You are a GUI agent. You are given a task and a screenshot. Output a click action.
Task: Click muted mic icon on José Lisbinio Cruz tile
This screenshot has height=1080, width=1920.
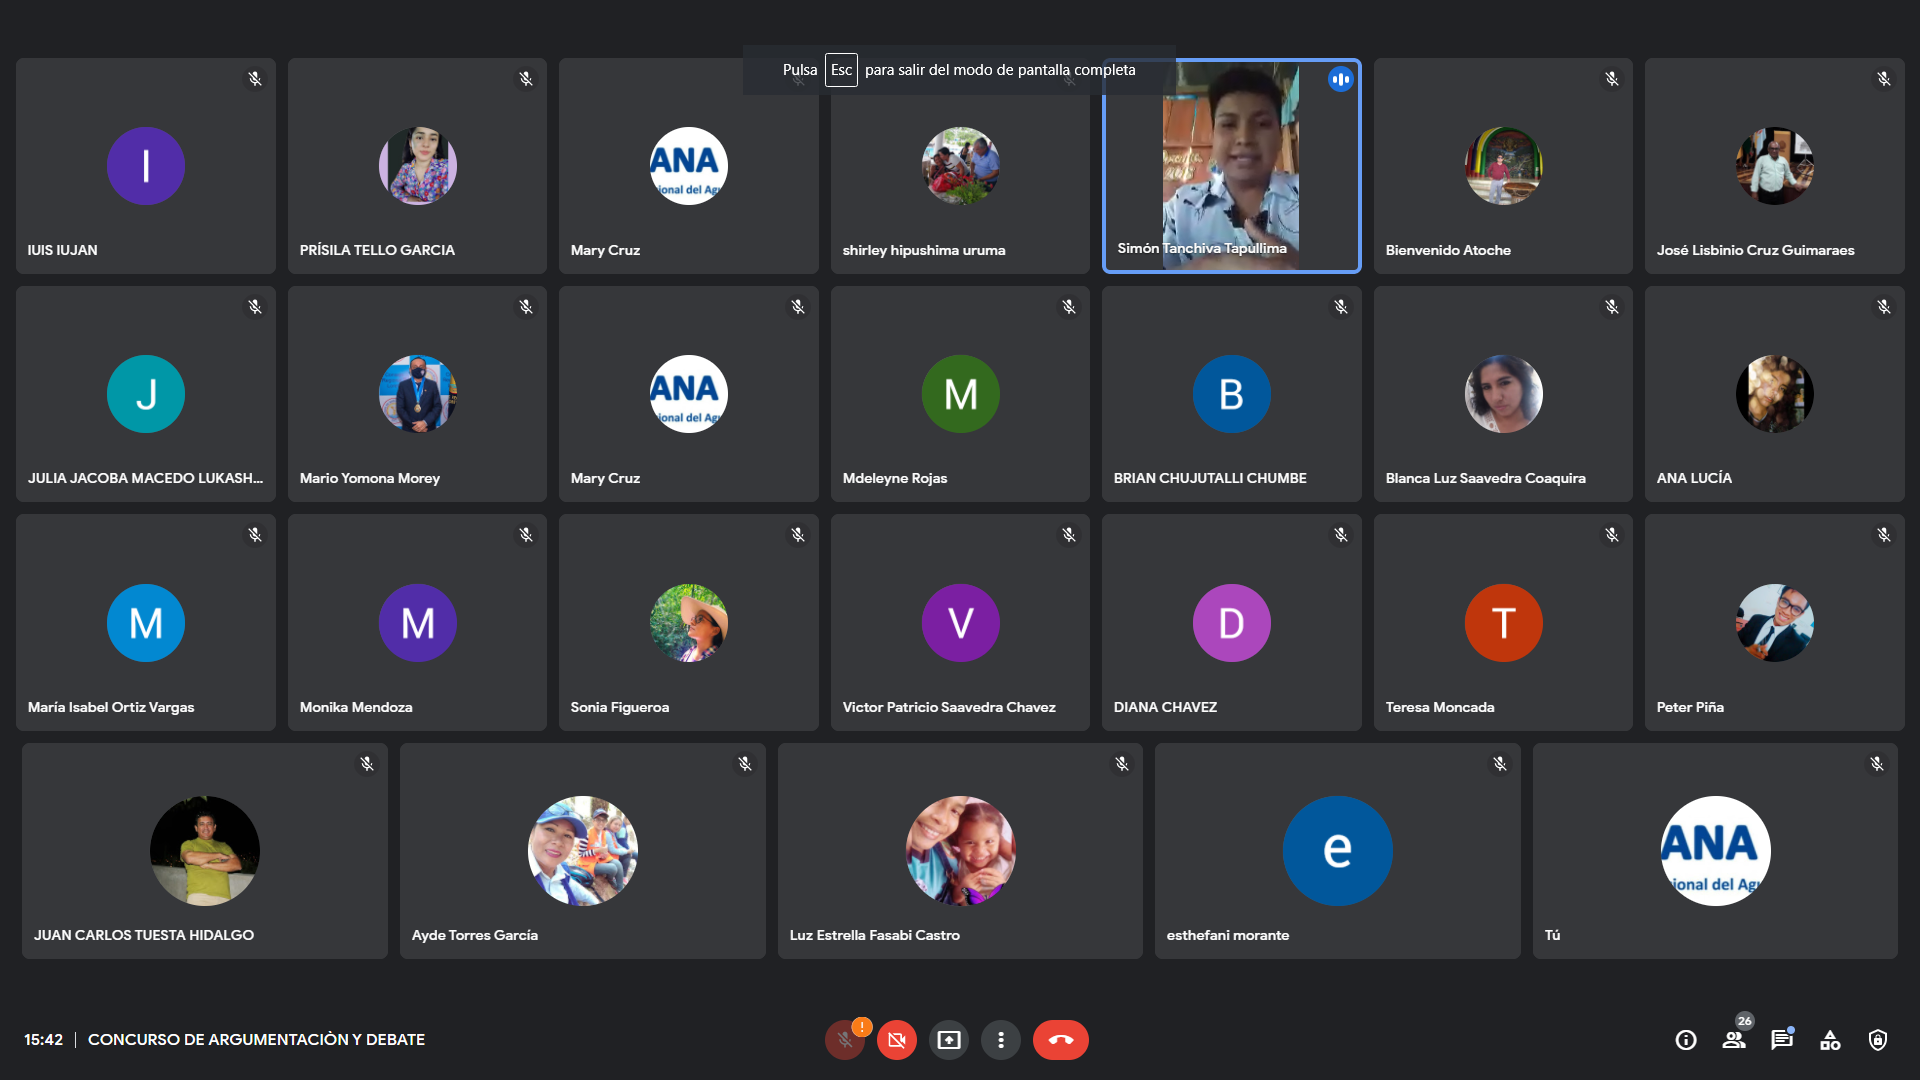coord(1884,79)
